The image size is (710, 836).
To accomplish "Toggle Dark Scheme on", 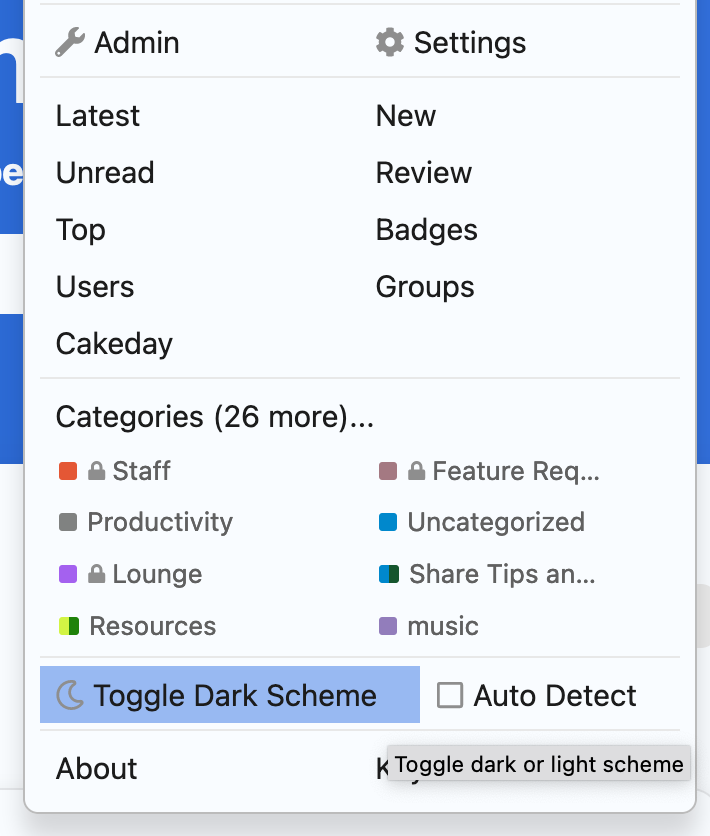I will point(234,695).
